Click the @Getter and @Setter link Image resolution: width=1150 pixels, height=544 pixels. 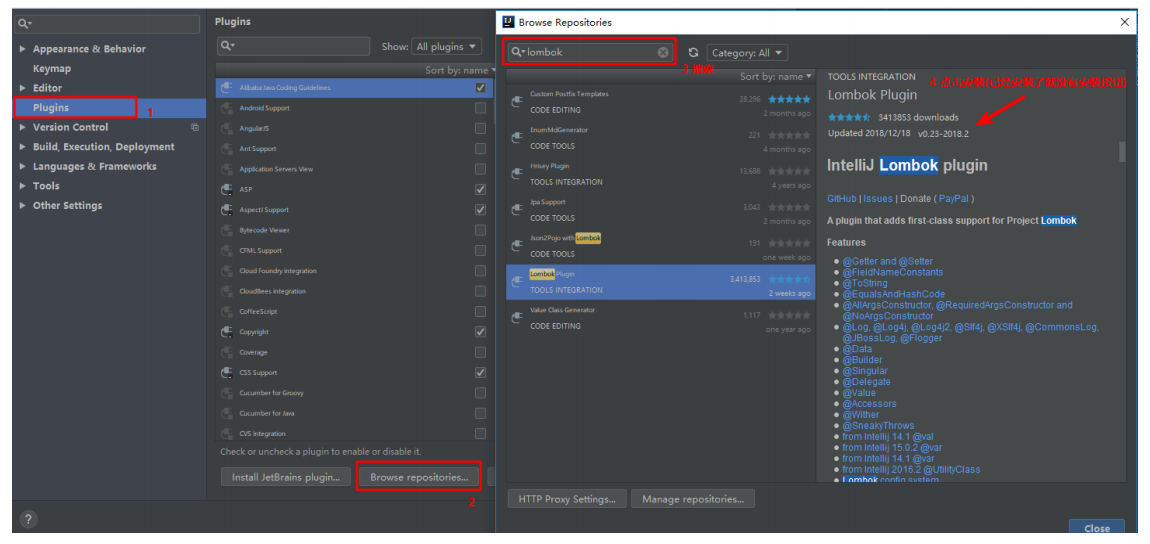click(x=887, y=261)
